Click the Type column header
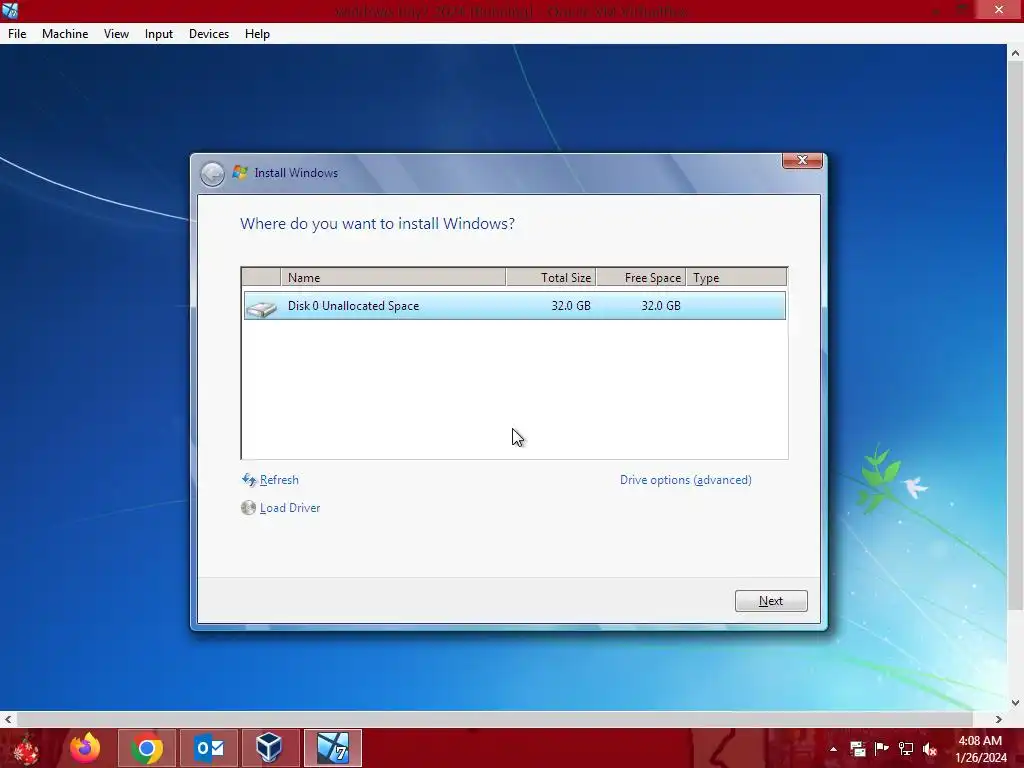This screenshot has width=1024, height=768. [737, 278]
